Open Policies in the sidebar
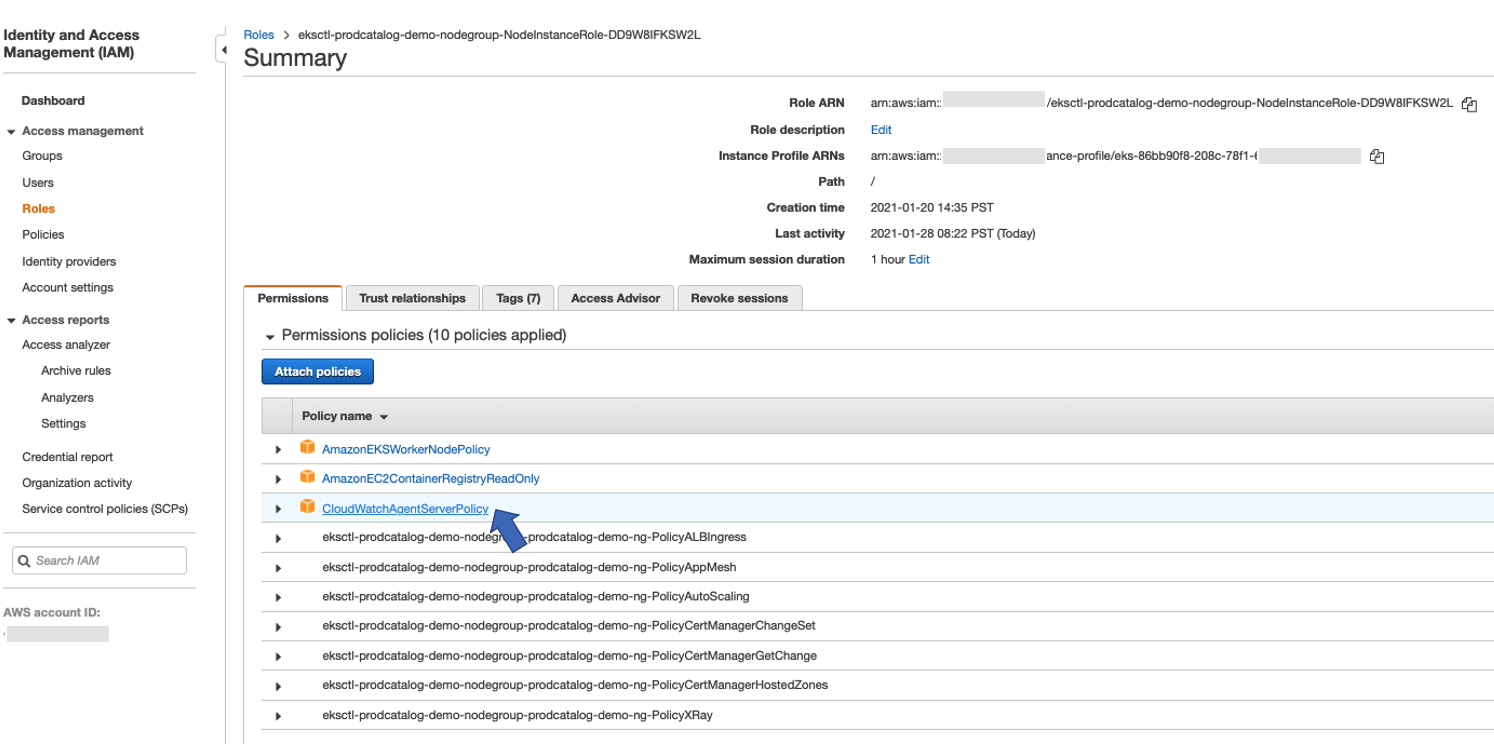1494x748 pixels. pos(43,235)
